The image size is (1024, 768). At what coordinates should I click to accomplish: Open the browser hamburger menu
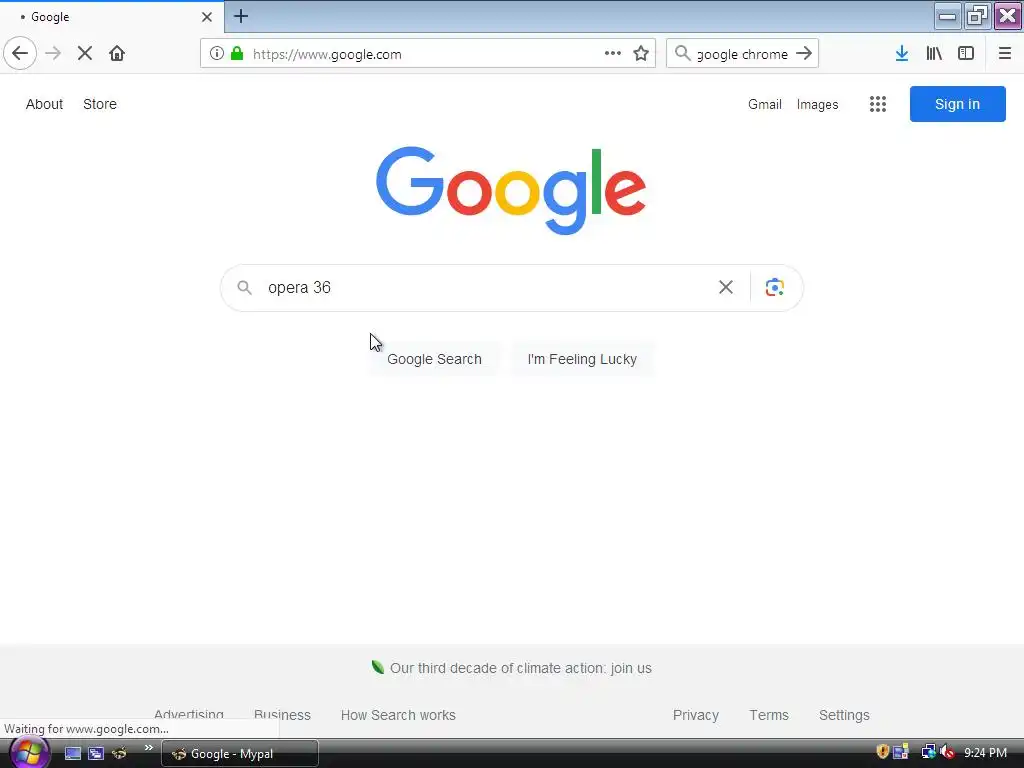coord(1004,54)
